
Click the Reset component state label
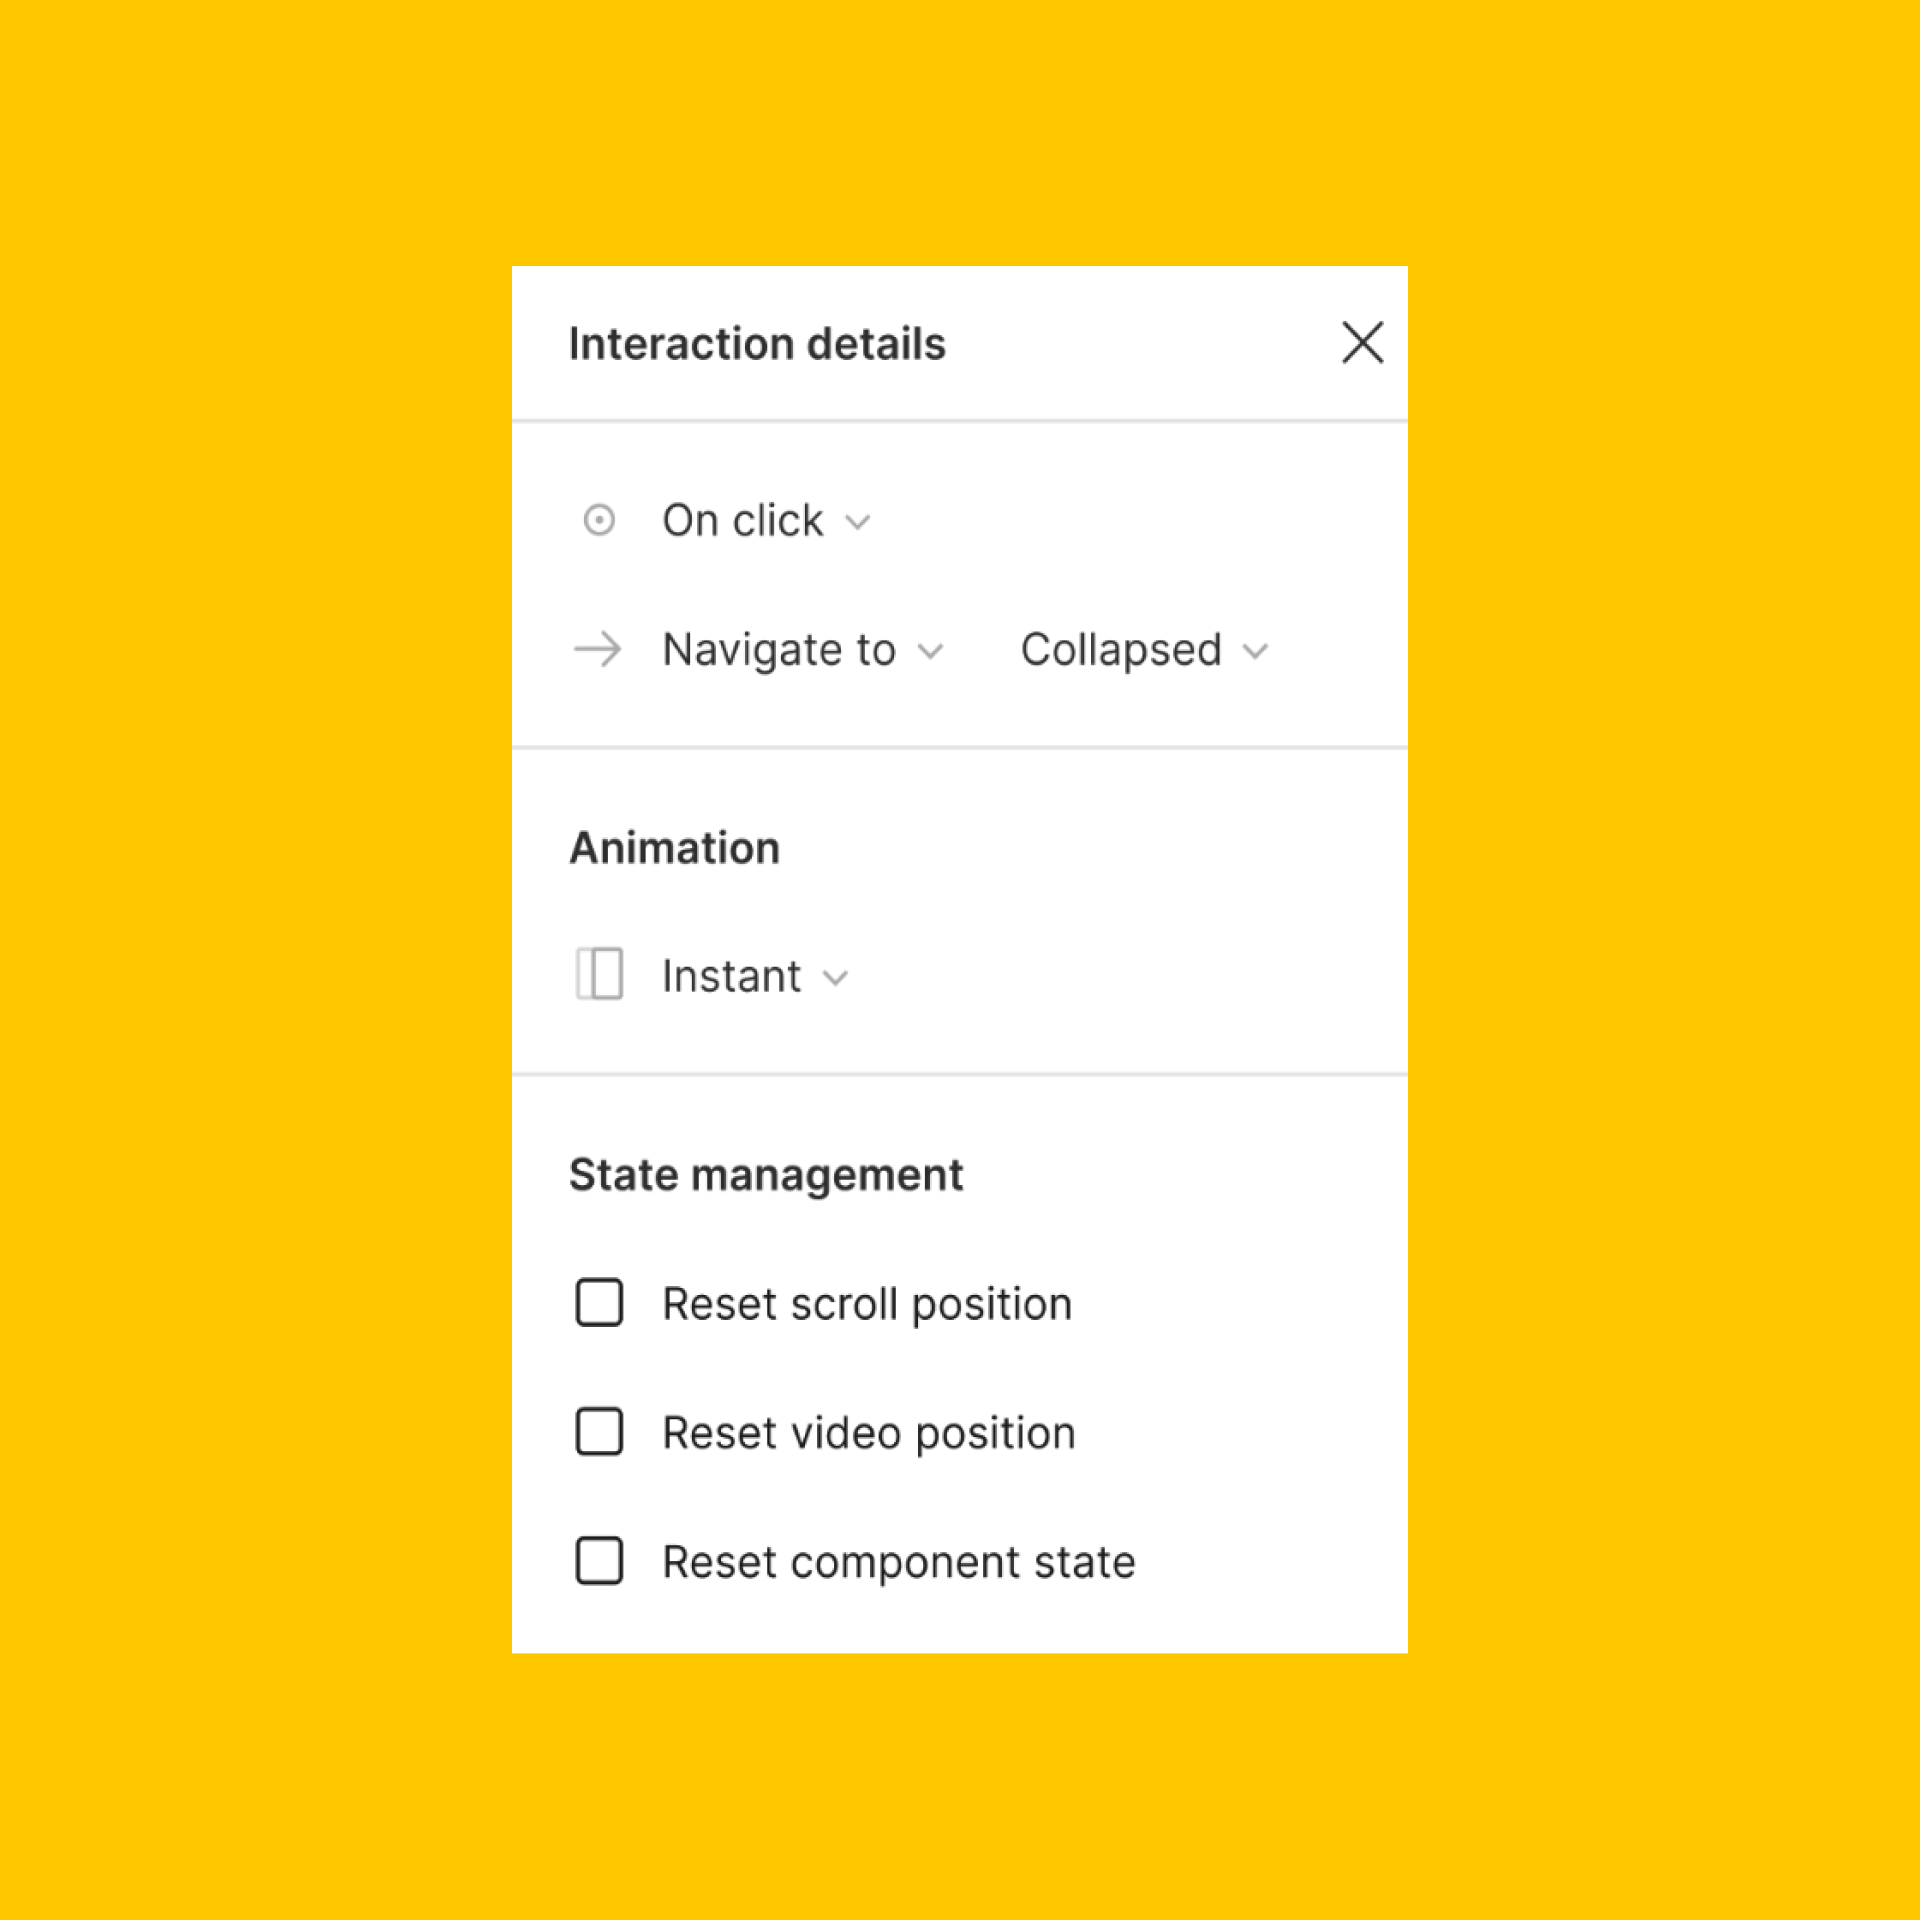coord(899,1562)
